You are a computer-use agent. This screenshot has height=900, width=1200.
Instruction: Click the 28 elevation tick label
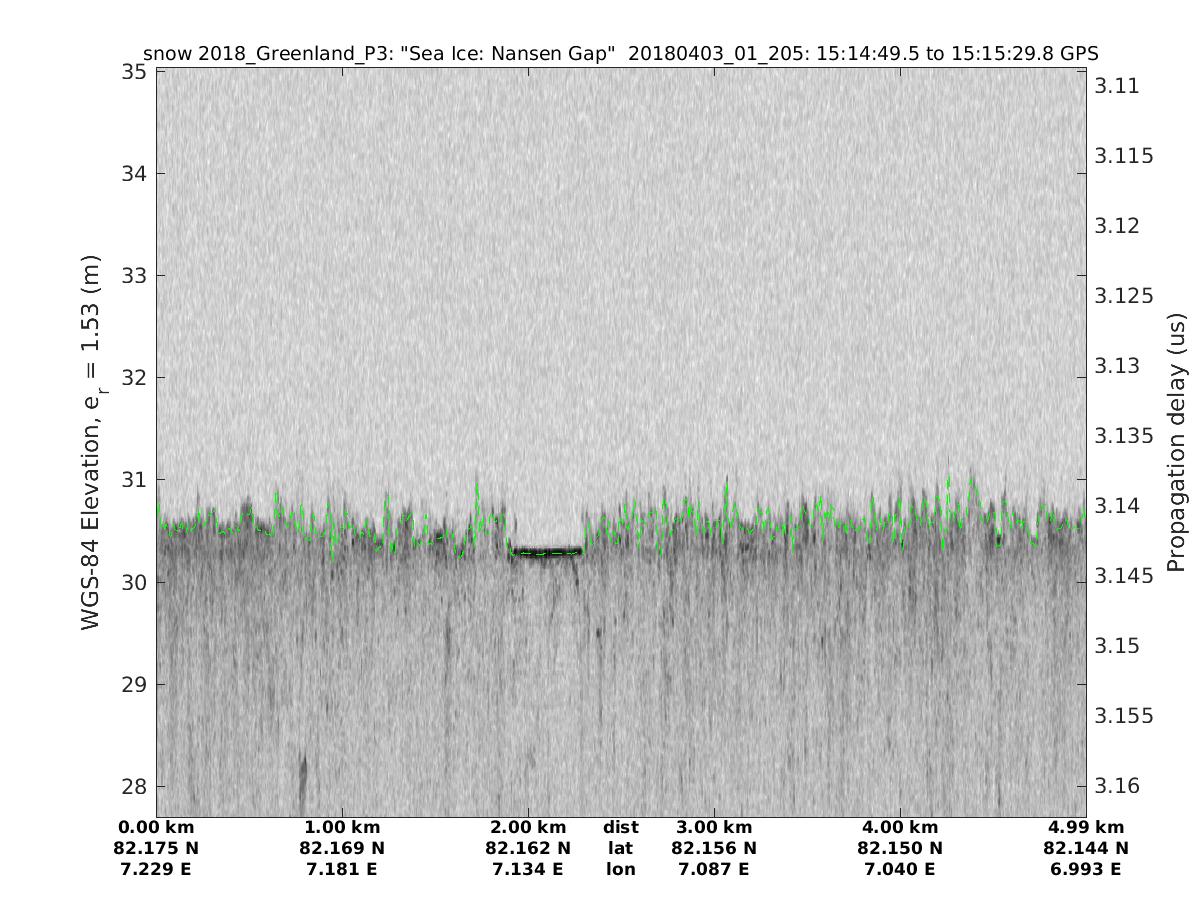[x=134, y=786]
